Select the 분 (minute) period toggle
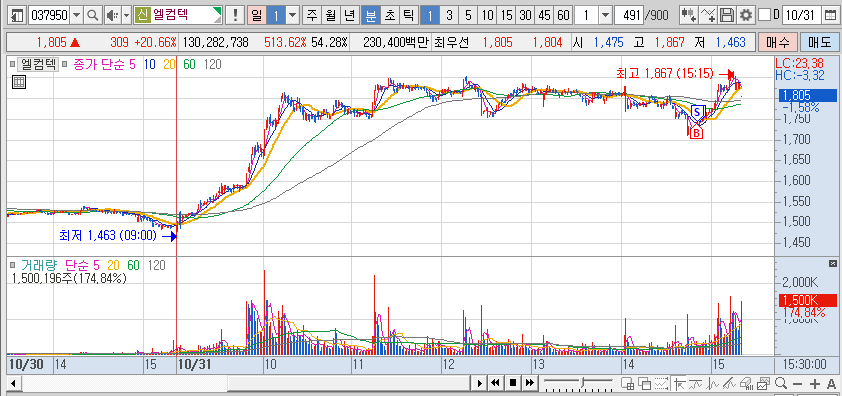 (371, 15)
